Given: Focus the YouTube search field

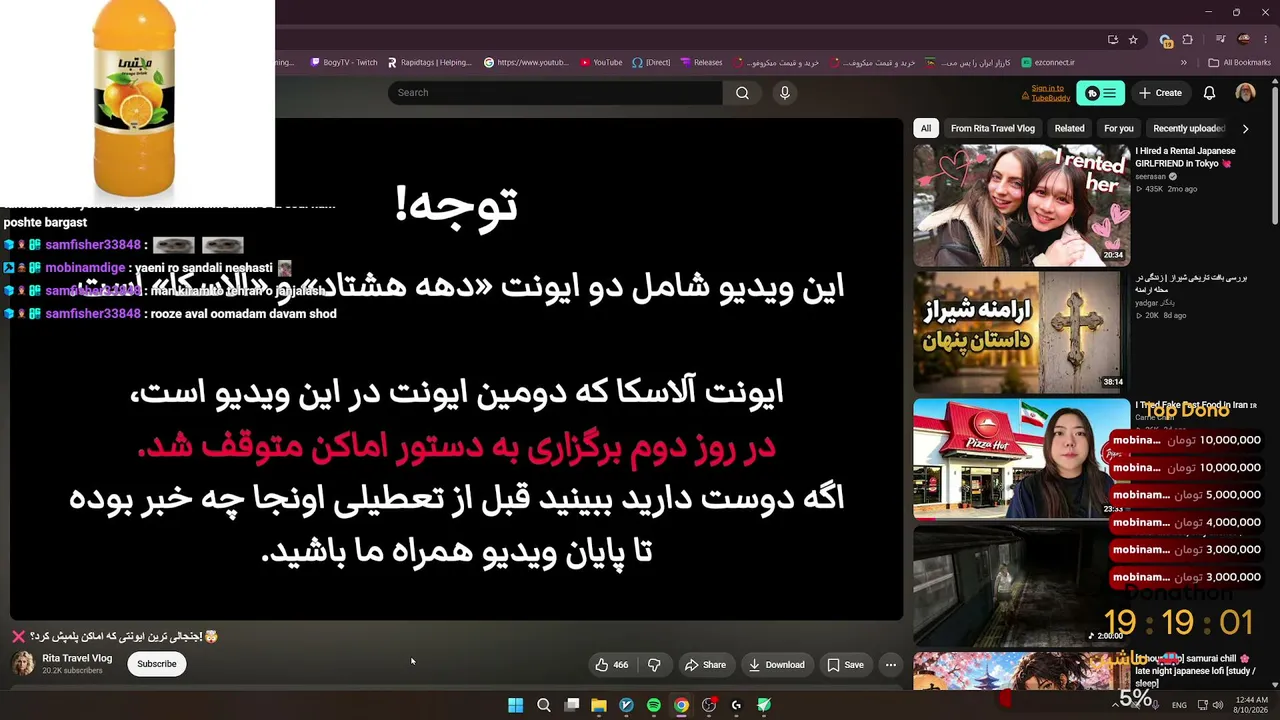Looking at the screenshot, I should (x=555, y=93).
